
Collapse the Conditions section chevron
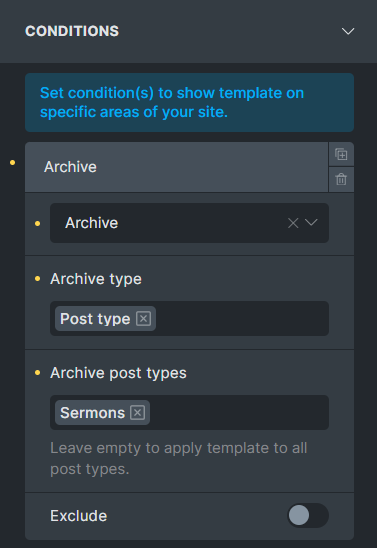coord(348,31)
